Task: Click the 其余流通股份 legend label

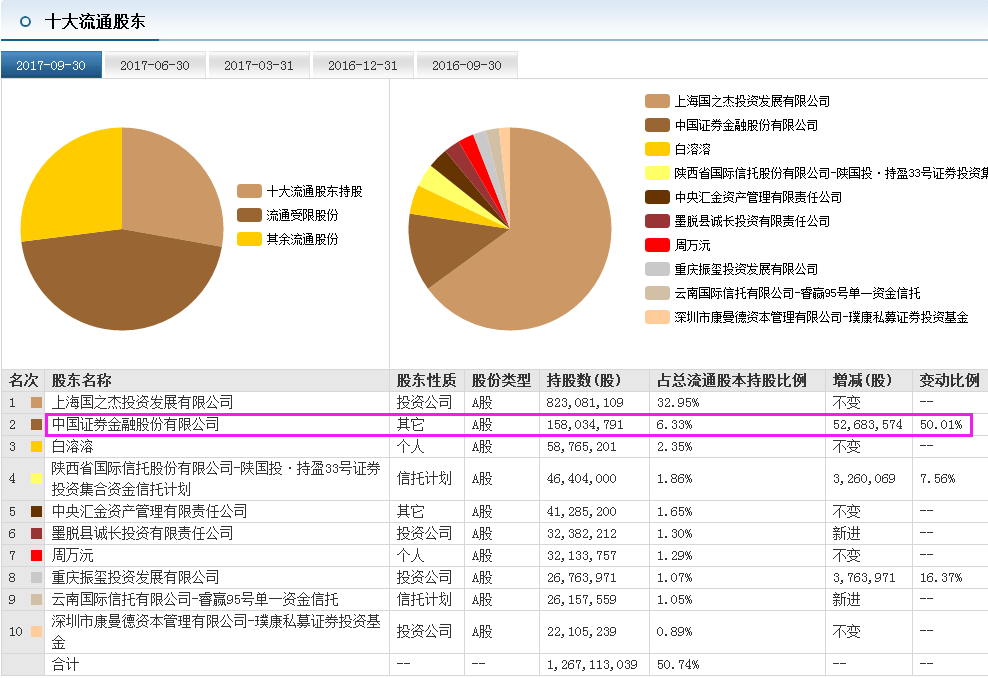Action: point(302,239)
